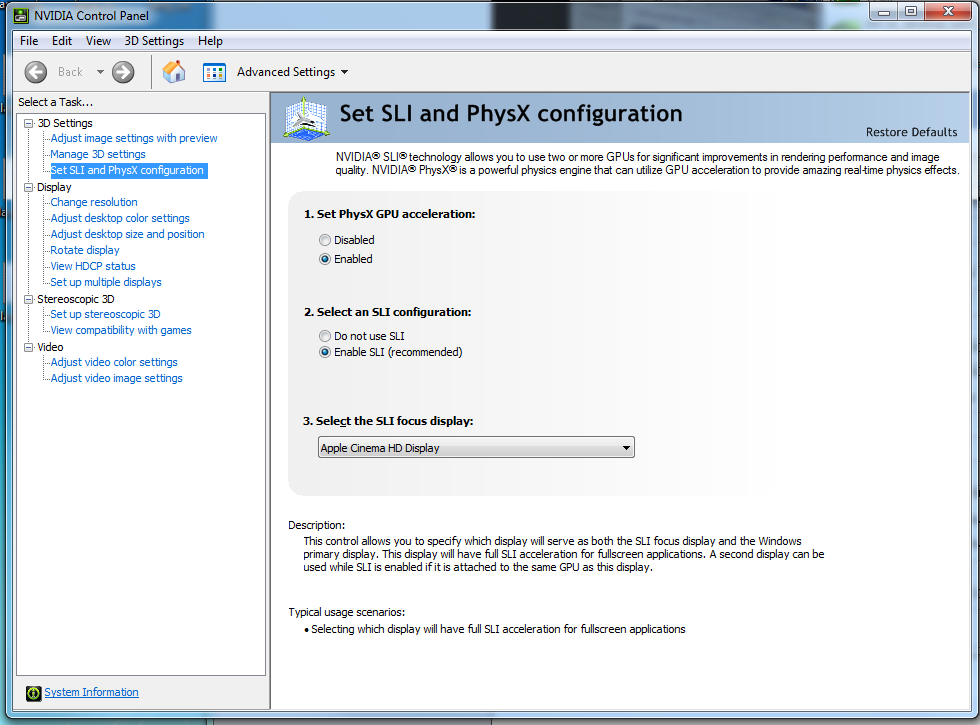
Task: Open Rotate display task
Action: [x=84, y=250]
